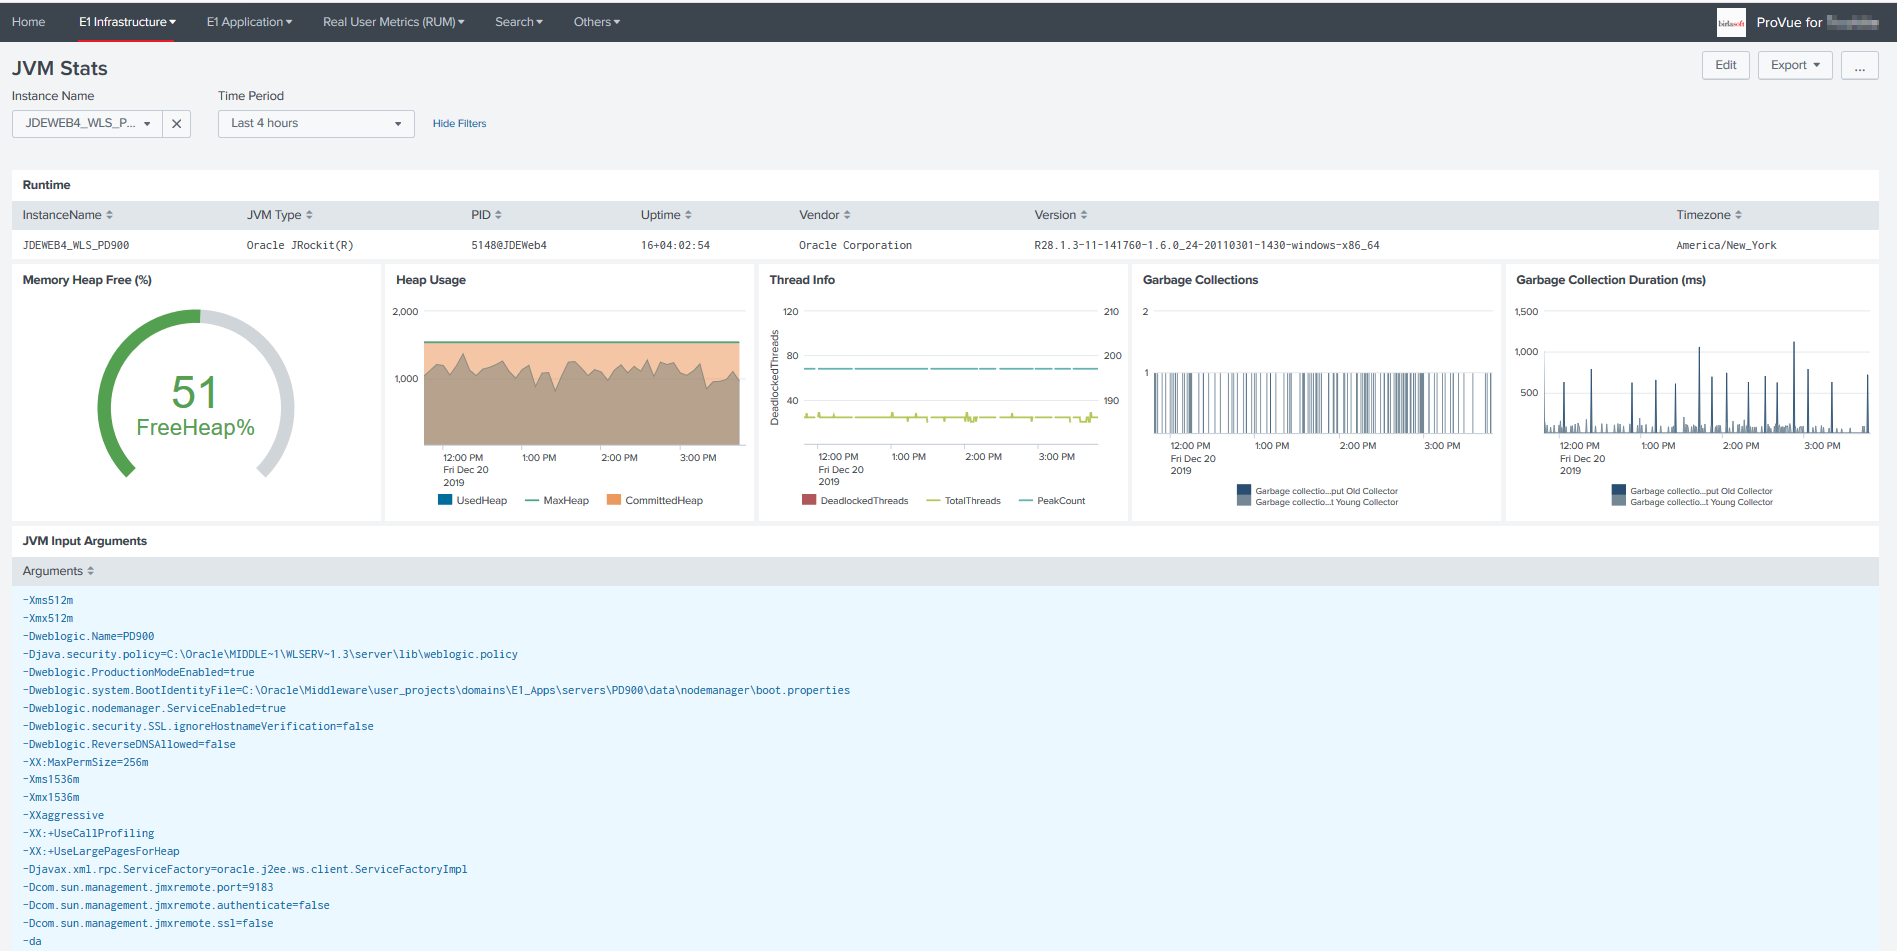Click the Hide Filters link
Screen dimensions: 1897x951
(459, 124)
